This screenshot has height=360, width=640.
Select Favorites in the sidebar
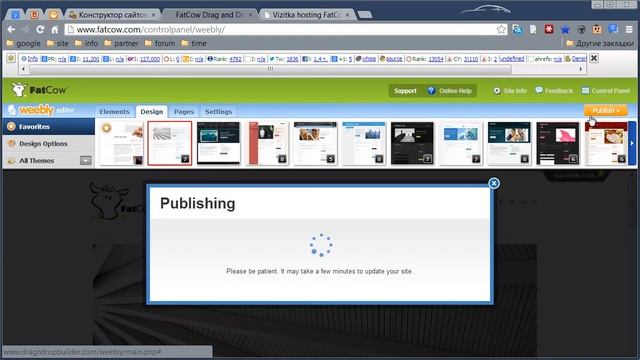click(x=48, y=127)
